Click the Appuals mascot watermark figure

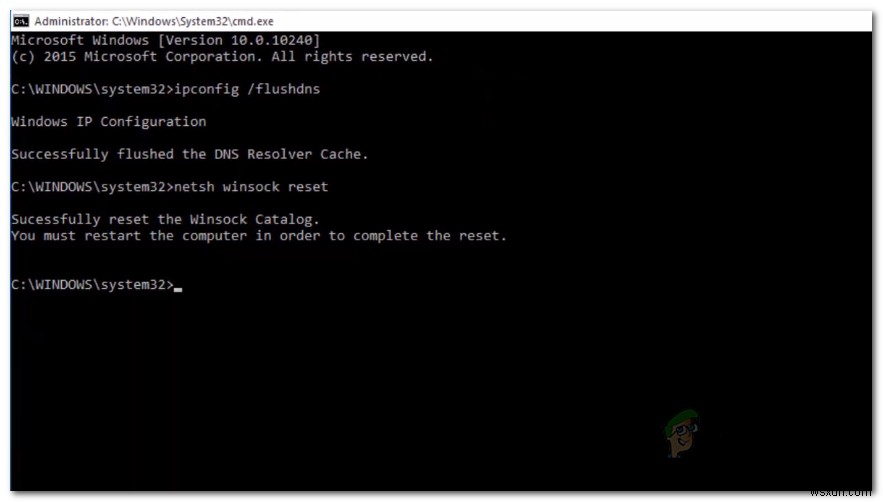(x=682, y=433)
